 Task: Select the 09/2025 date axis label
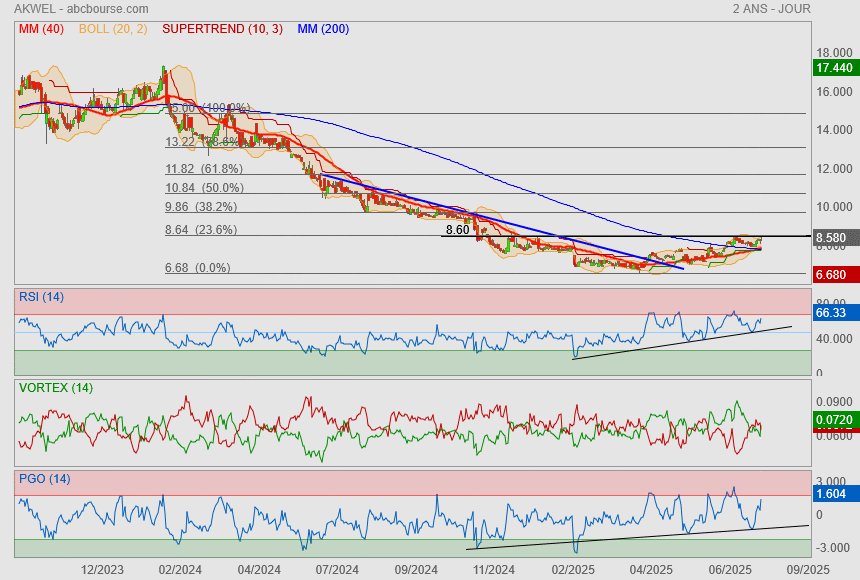coord(808,570)
